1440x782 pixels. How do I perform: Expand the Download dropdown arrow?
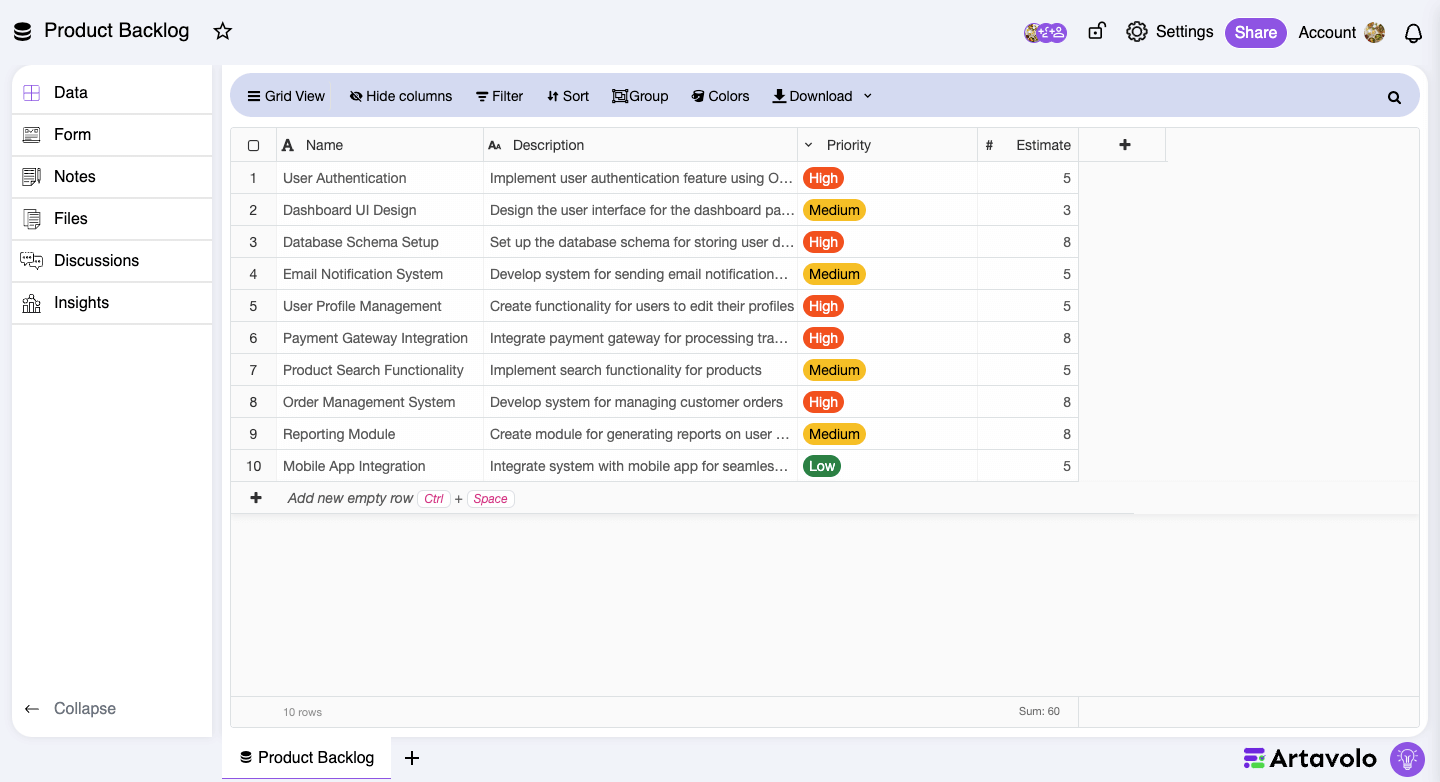pos(867,96)
